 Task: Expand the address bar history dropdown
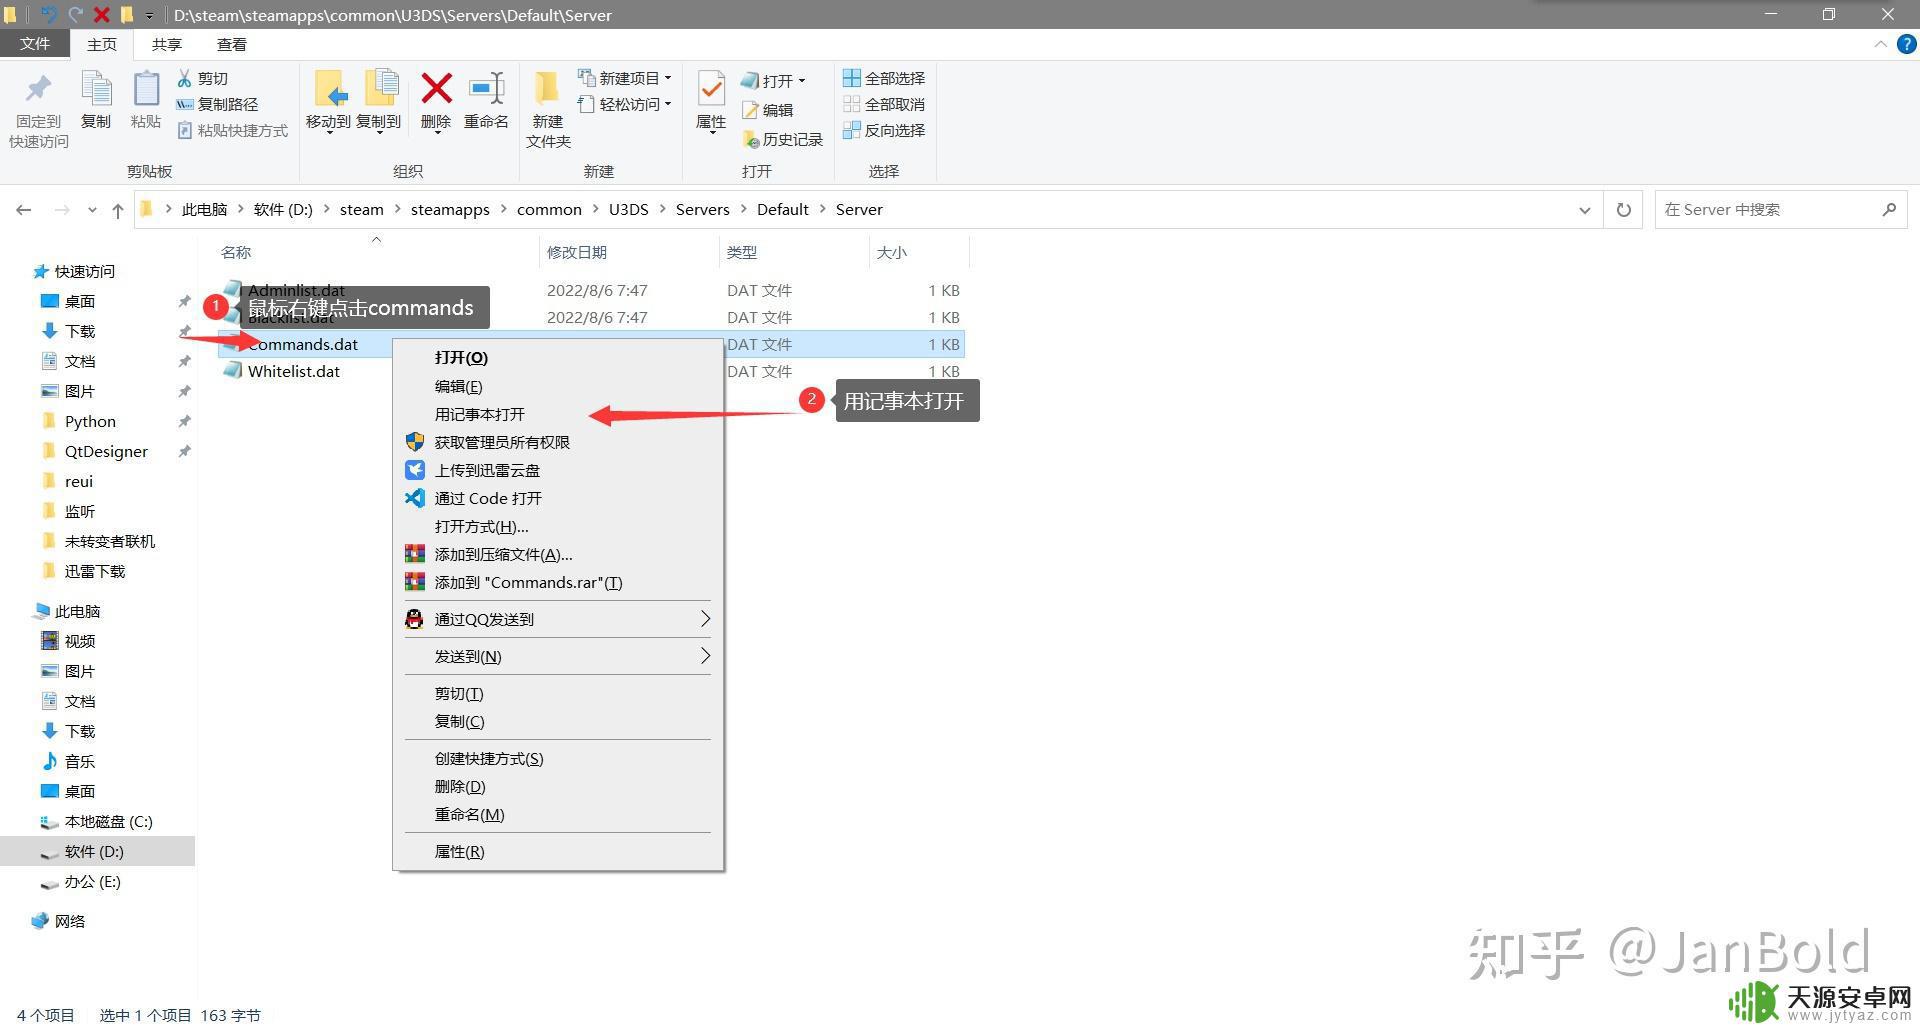[x=1584, y=210]
